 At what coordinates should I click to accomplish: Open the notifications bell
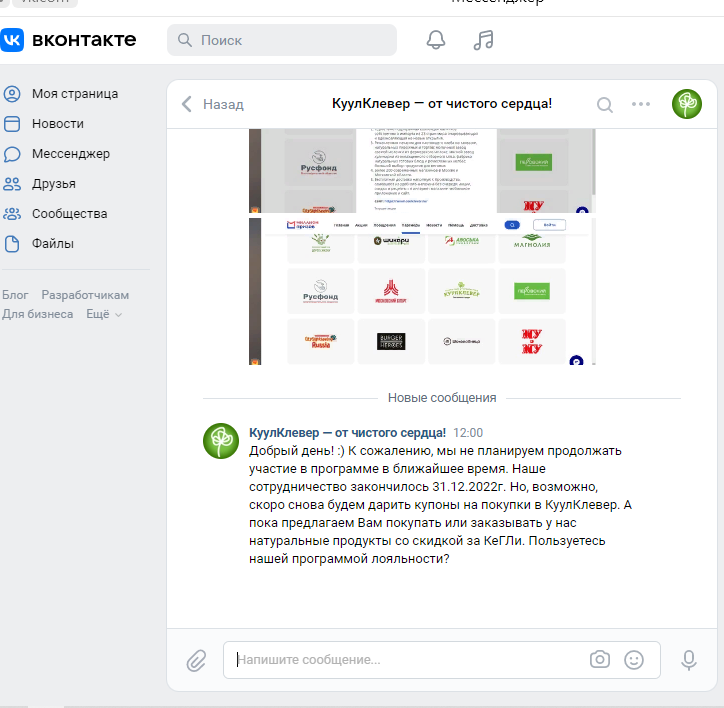[x=435, y=40]
